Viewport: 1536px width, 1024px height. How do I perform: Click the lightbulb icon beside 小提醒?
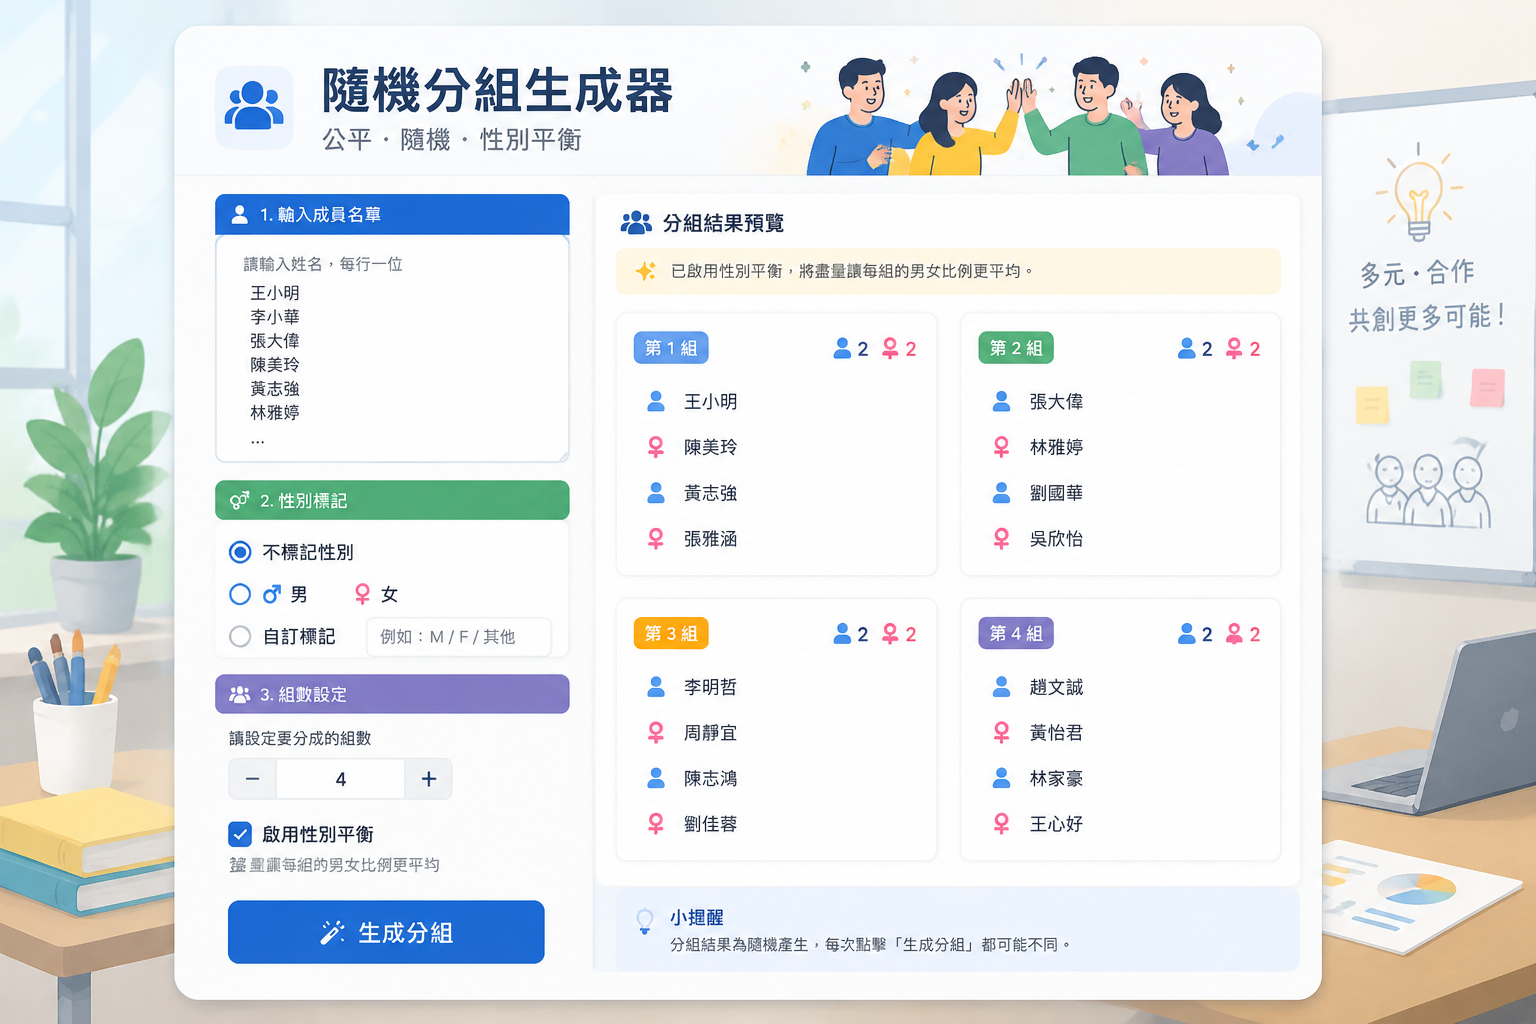[645, 921]
